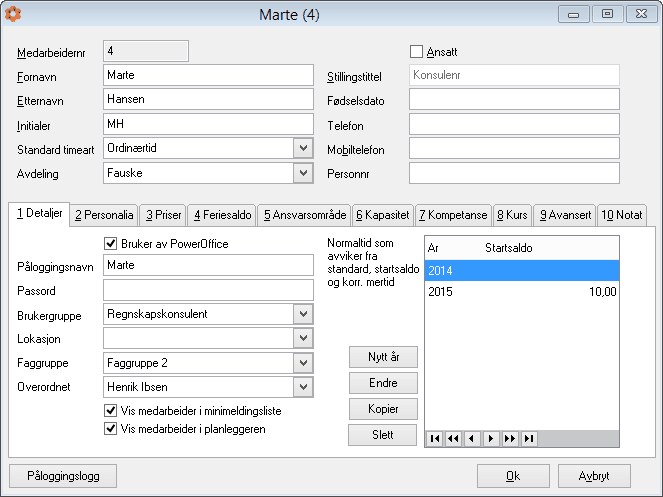The height and width of the screenshot is (497, 663).
Task: Maximize the Marte window
Action: tap(607, 14)
